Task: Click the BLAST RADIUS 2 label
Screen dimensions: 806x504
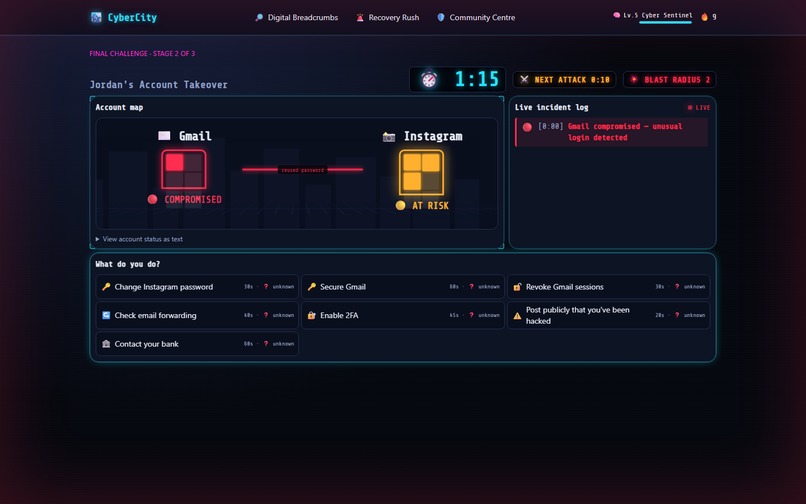Action: (677, 80)
